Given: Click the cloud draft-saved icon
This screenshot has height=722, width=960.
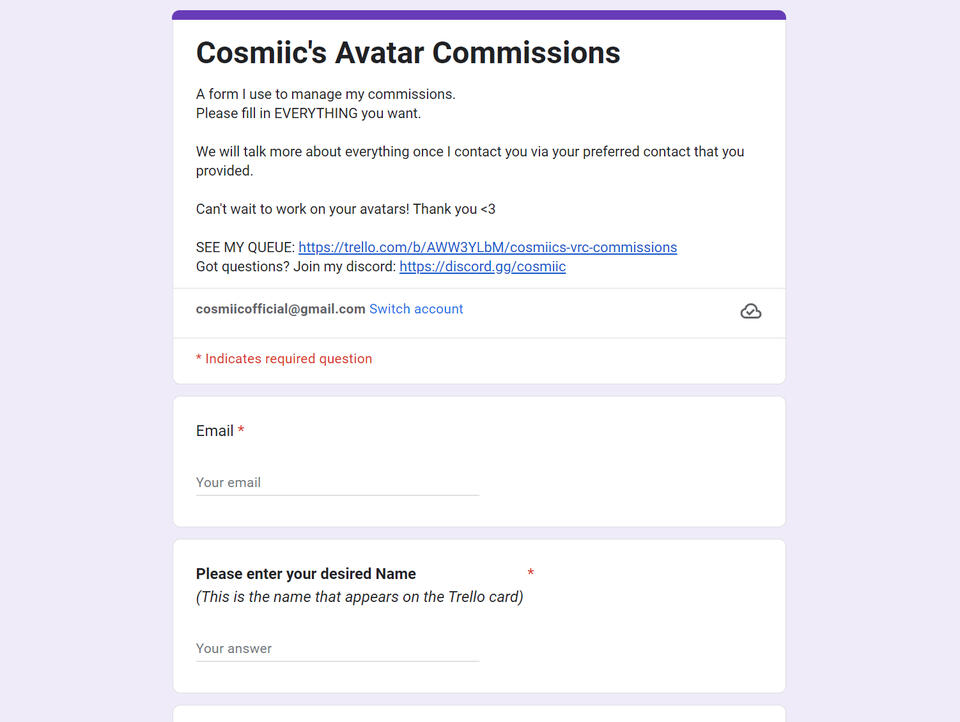Looking at the screenshot, I should click(x=750, y=311).
